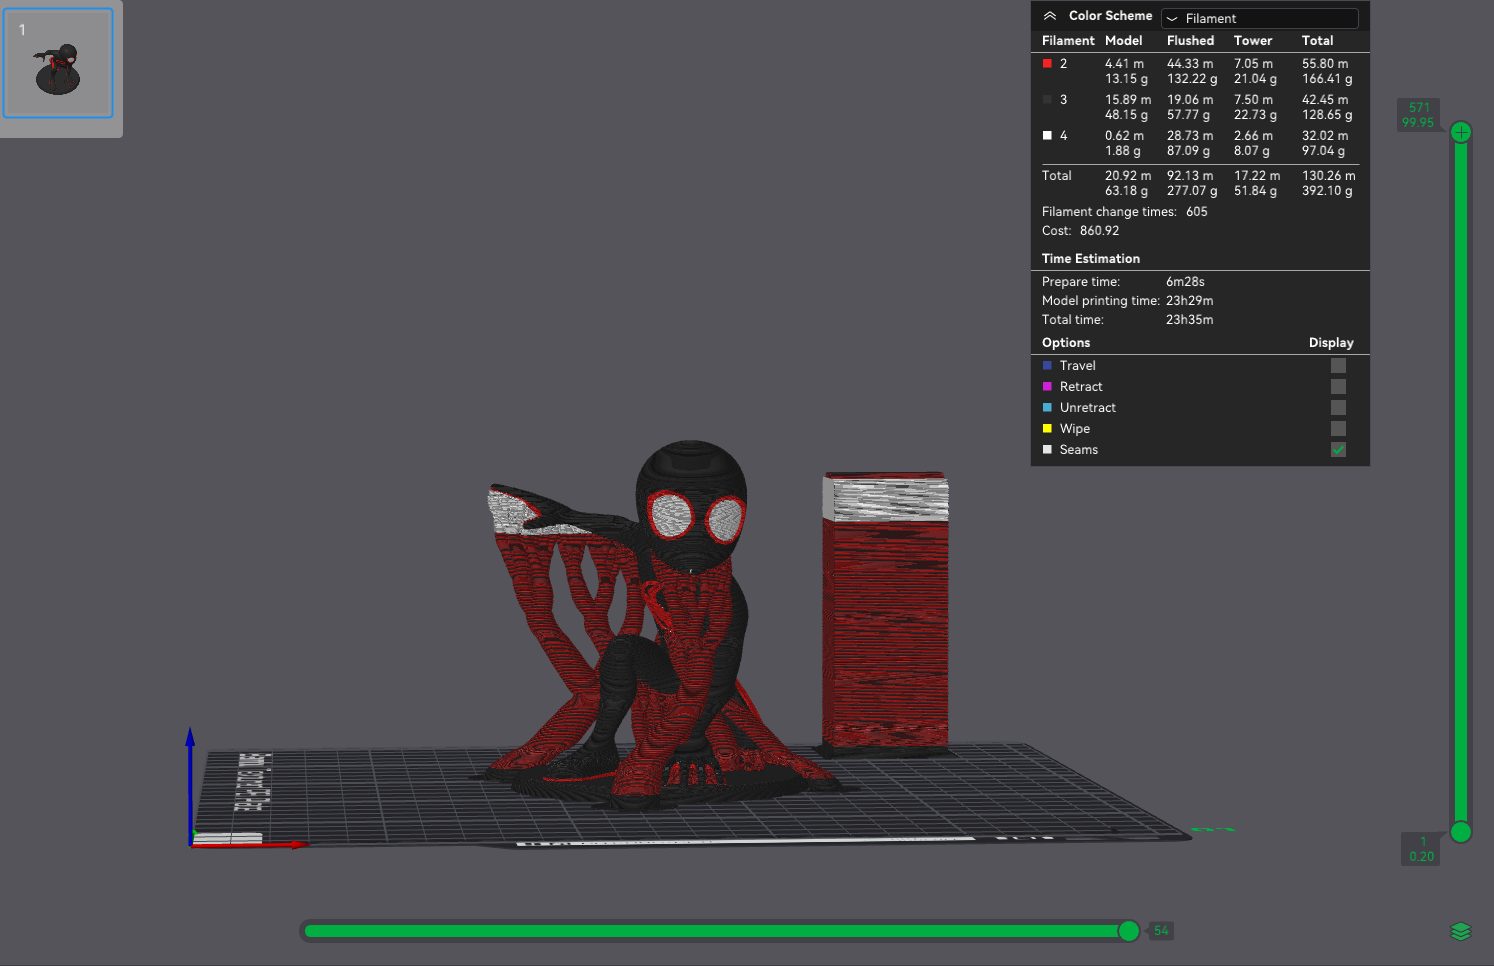The height and width of the screenshot is (966, 1494).
Task: Click the move slider value 54
Action: 1160,931
